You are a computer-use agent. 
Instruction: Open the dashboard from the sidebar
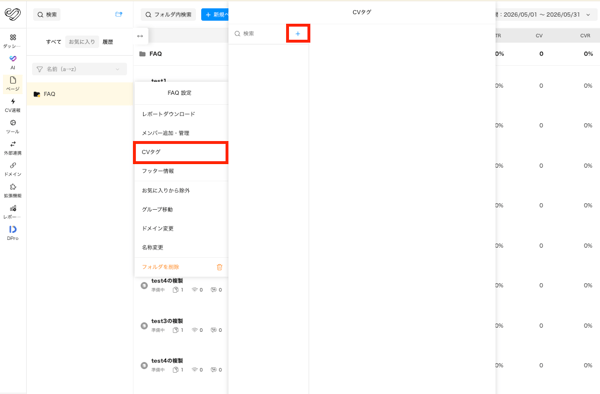(13, 41)
